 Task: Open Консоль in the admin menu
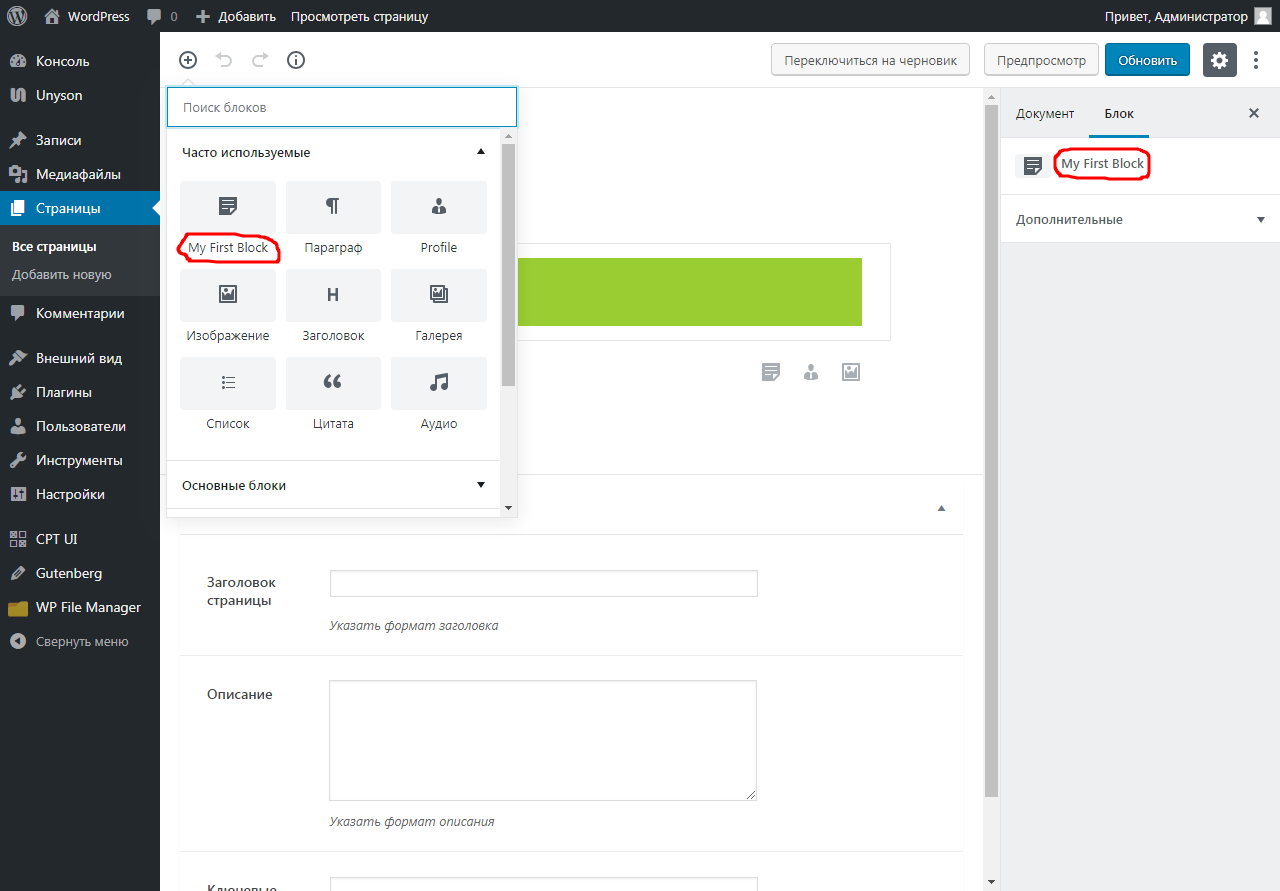[80, 61]
